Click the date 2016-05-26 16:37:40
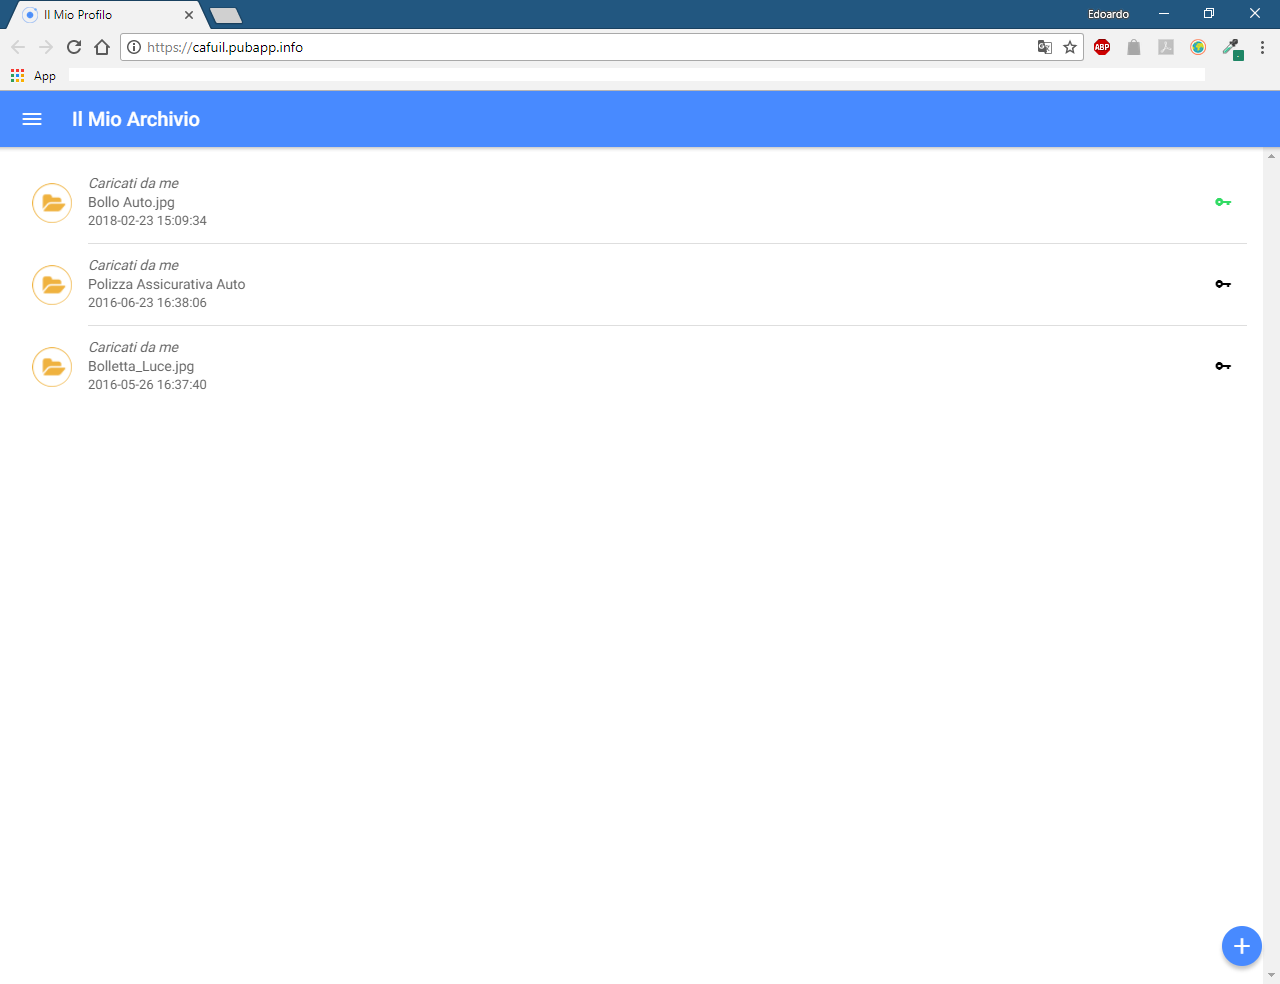The height and width of the screenshot is (984, 1280). click(147, 385)
